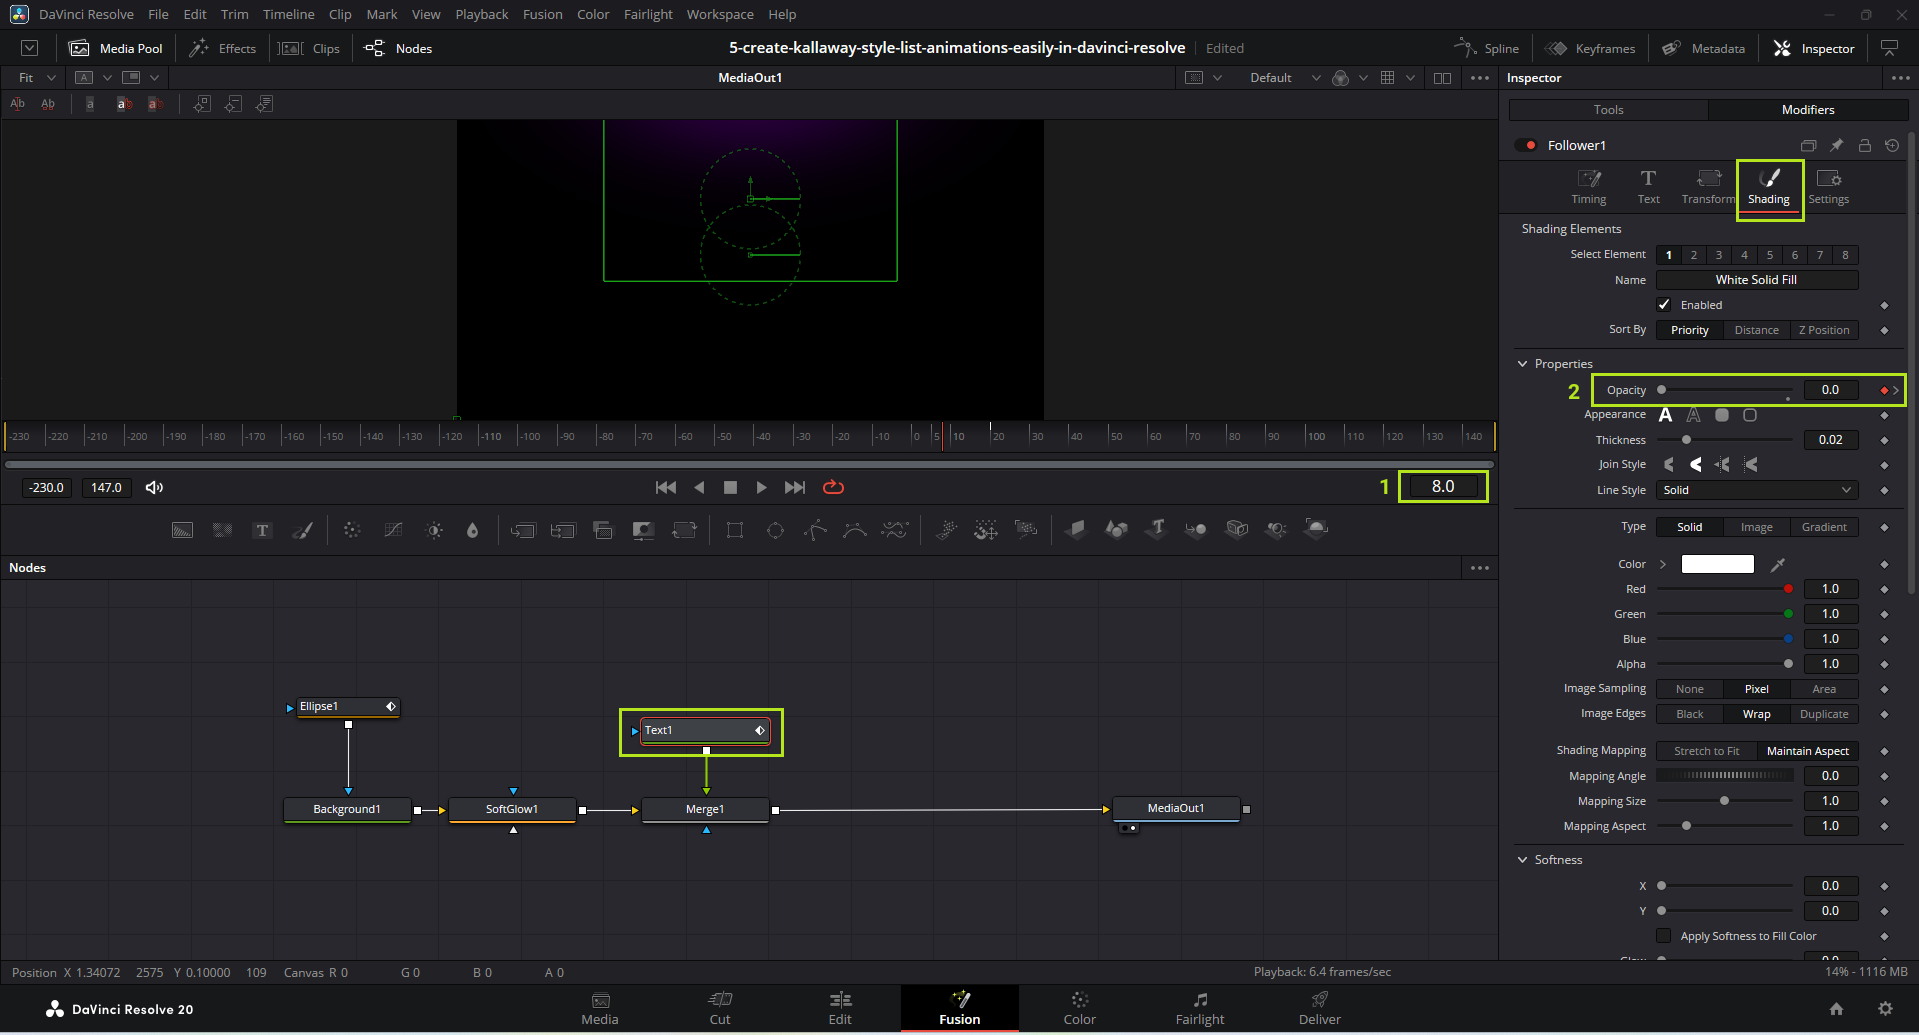Set Sort By to Distance

pyautogui.click(x=1756, y=330)
